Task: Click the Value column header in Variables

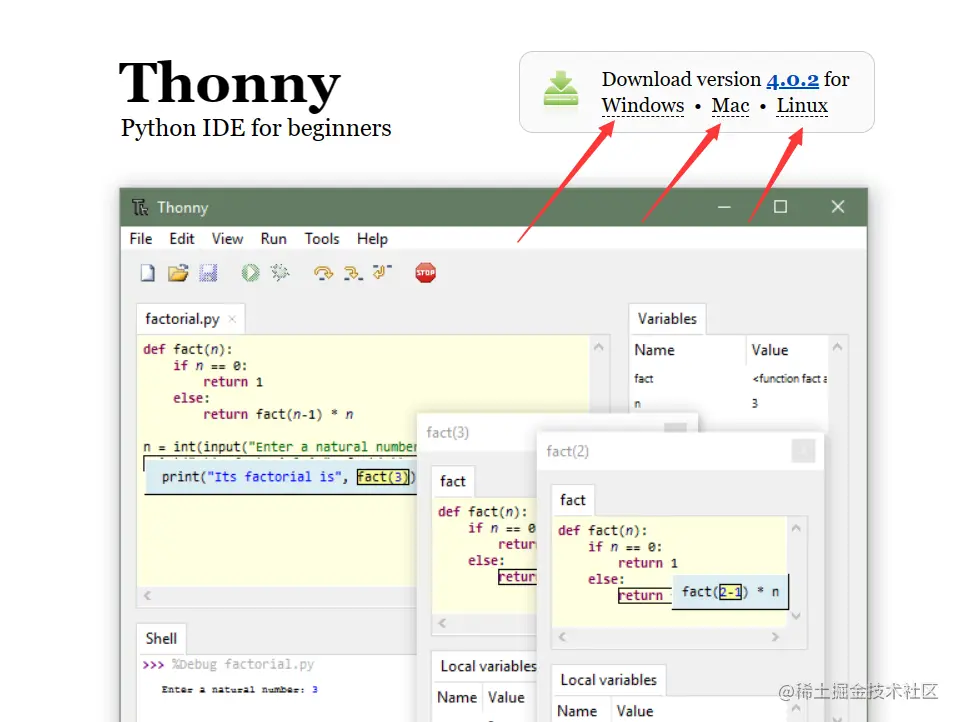Action: click(x=769, y=350)
